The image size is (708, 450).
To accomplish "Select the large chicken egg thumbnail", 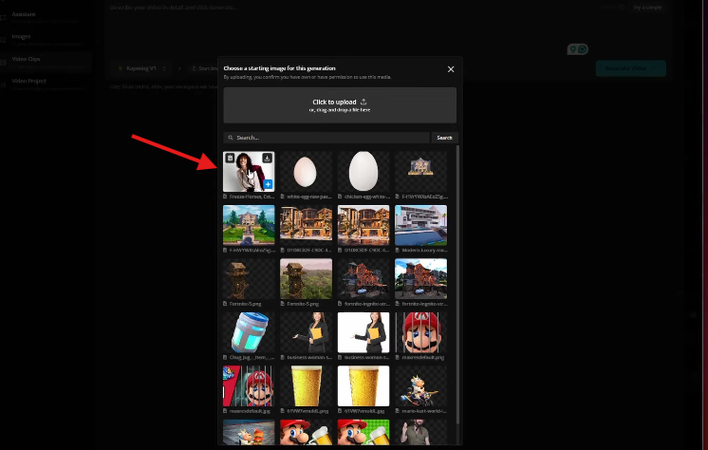I will click(363, 172).
